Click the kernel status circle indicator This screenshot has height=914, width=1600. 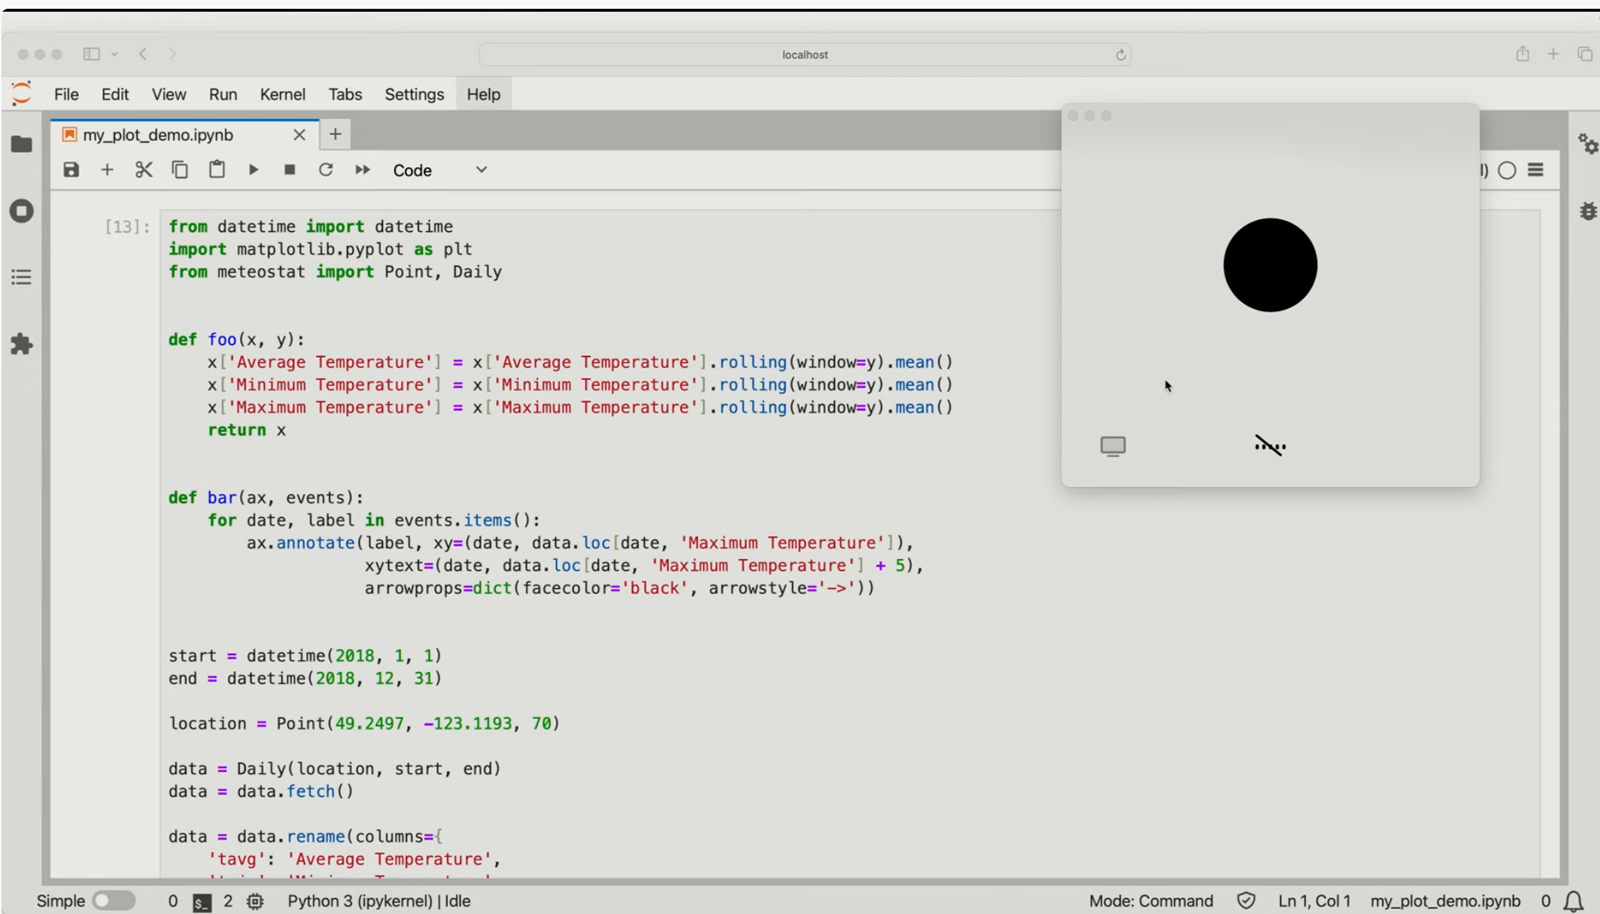[1507, 170]
